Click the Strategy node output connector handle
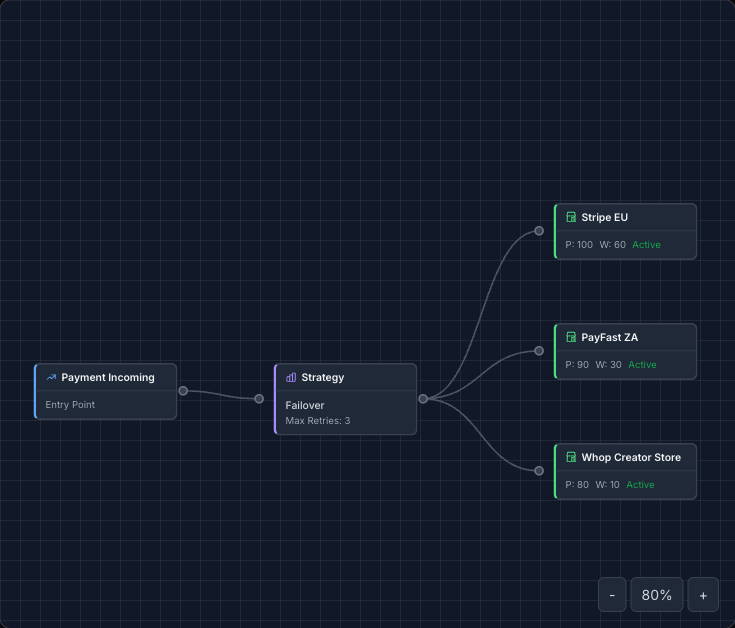This screenshot has height=628, width=735. 423,399
